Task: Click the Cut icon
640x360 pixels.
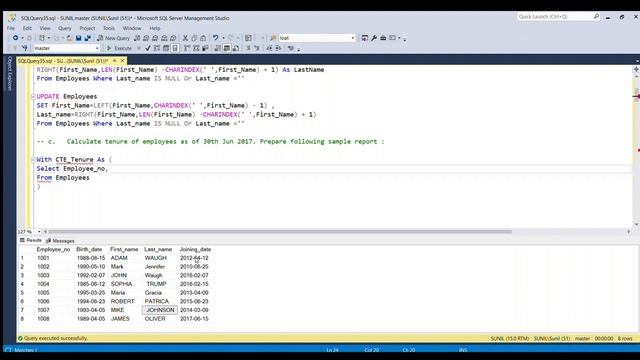Action: pyautogui.click(x=185, y=38)
